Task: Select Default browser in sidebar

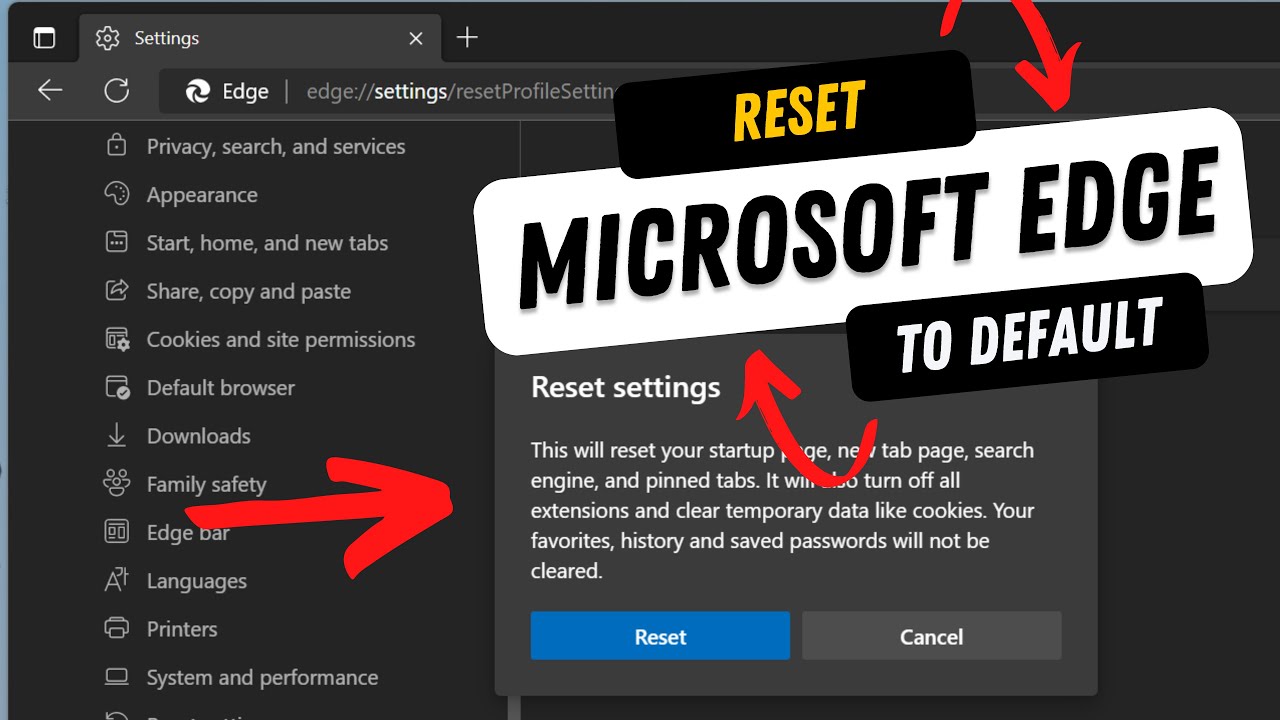Action: (x=220, y=388)
